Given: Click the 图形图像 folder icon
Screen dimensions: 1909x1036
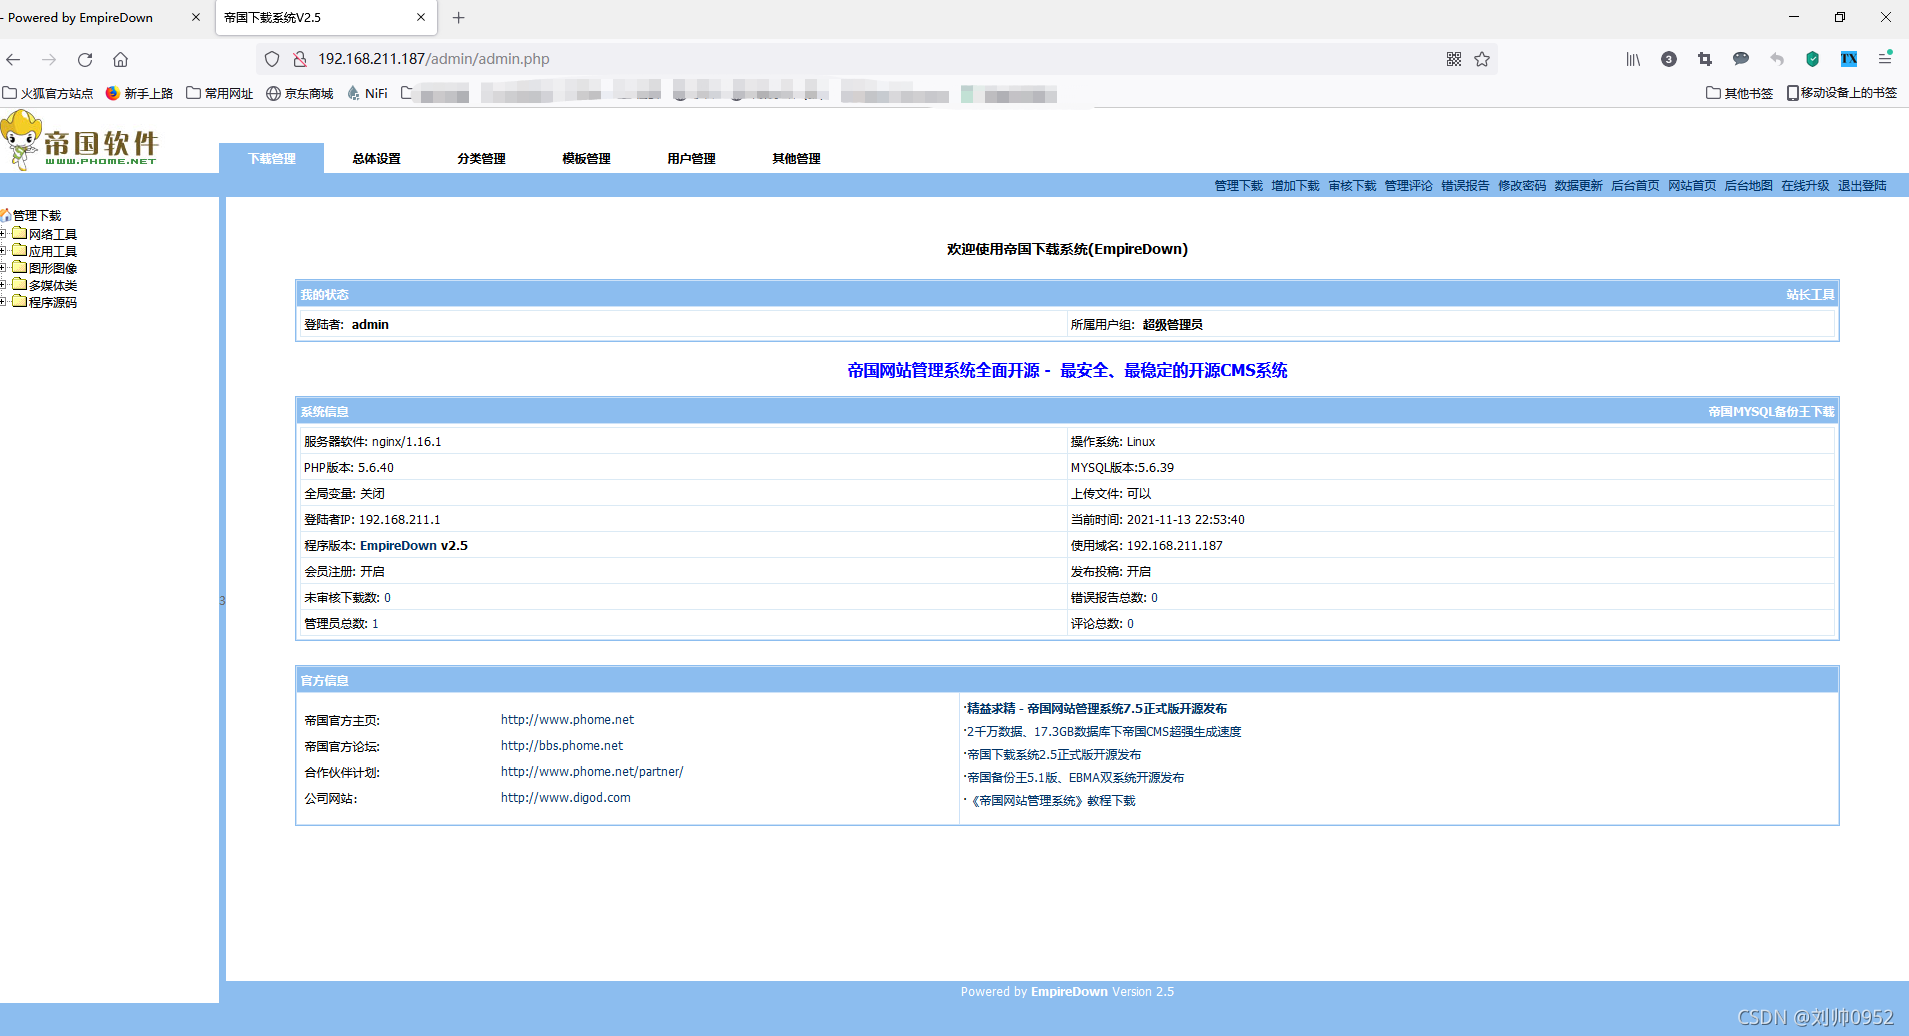Looking at the screenshot, I should click(19, 267).
